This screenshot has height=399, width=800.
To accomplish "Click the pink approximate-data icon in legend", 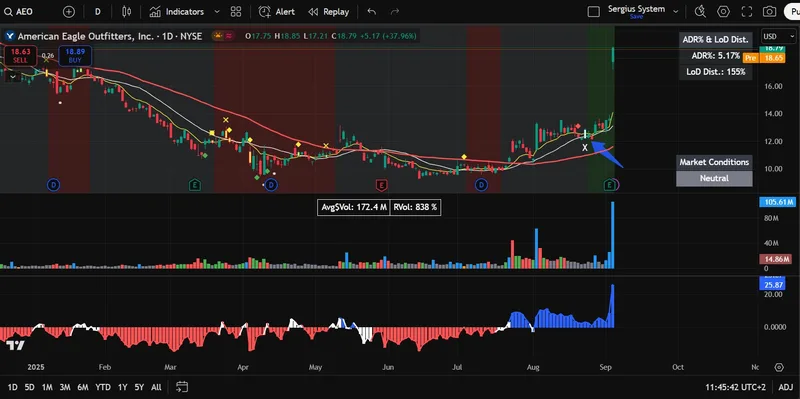I will click(230, 36).
